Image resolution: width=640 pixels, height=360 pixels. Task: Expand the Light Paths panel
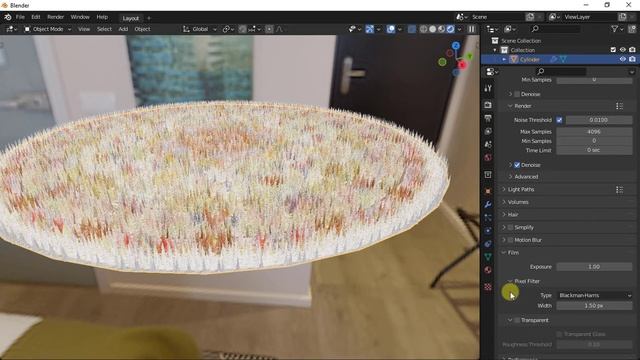pos(504,189)
